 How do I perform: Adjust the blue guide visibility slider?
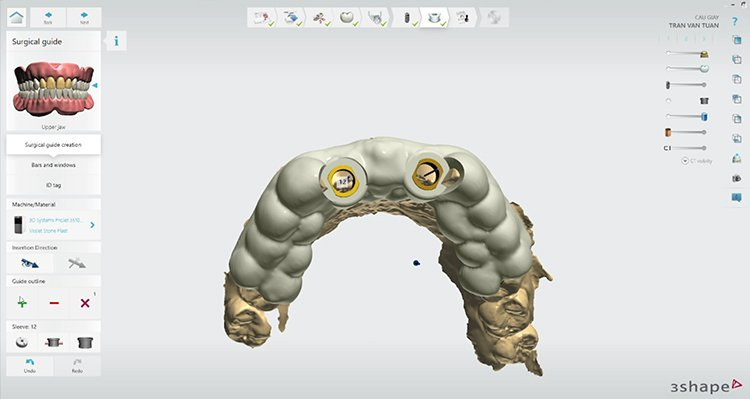click(687, 116)
